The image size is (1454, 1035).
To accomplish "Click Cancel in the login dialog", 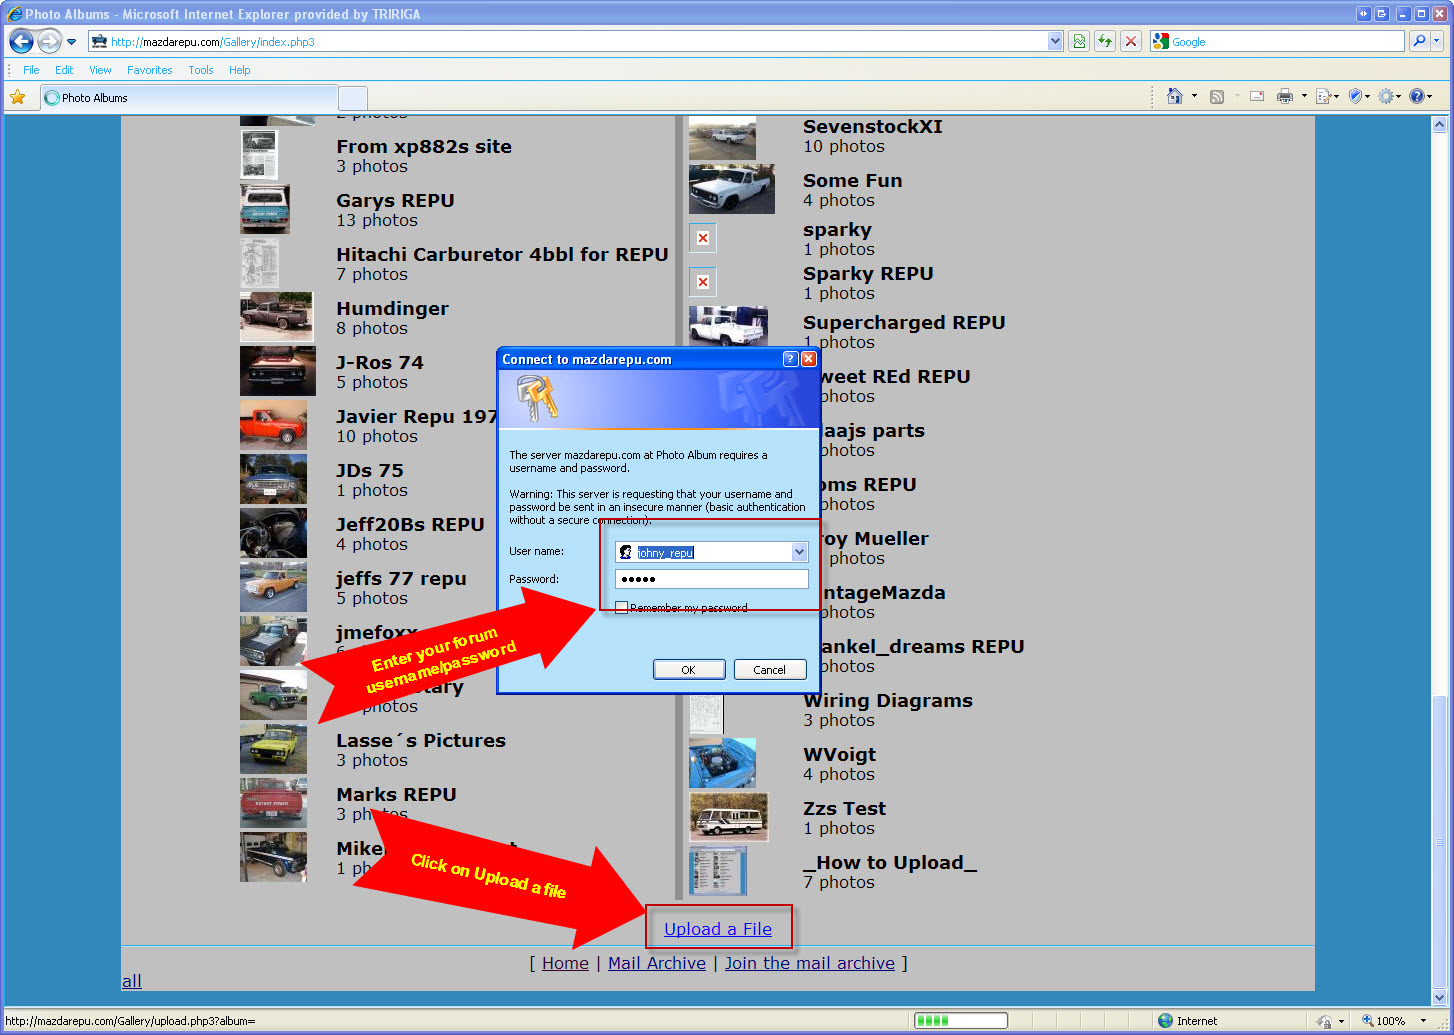I will point(770,670).
